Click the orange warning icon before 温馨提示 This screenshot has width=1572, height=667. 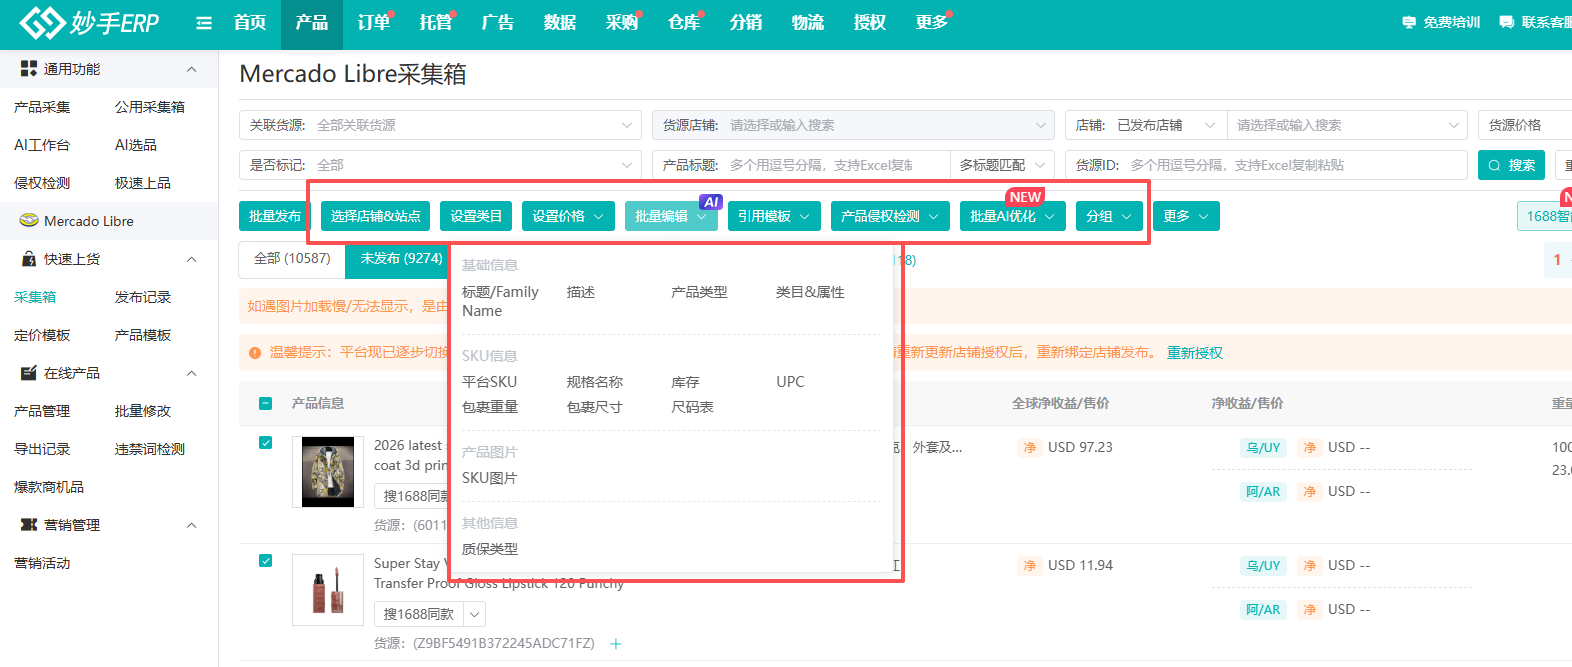point(255,353)
